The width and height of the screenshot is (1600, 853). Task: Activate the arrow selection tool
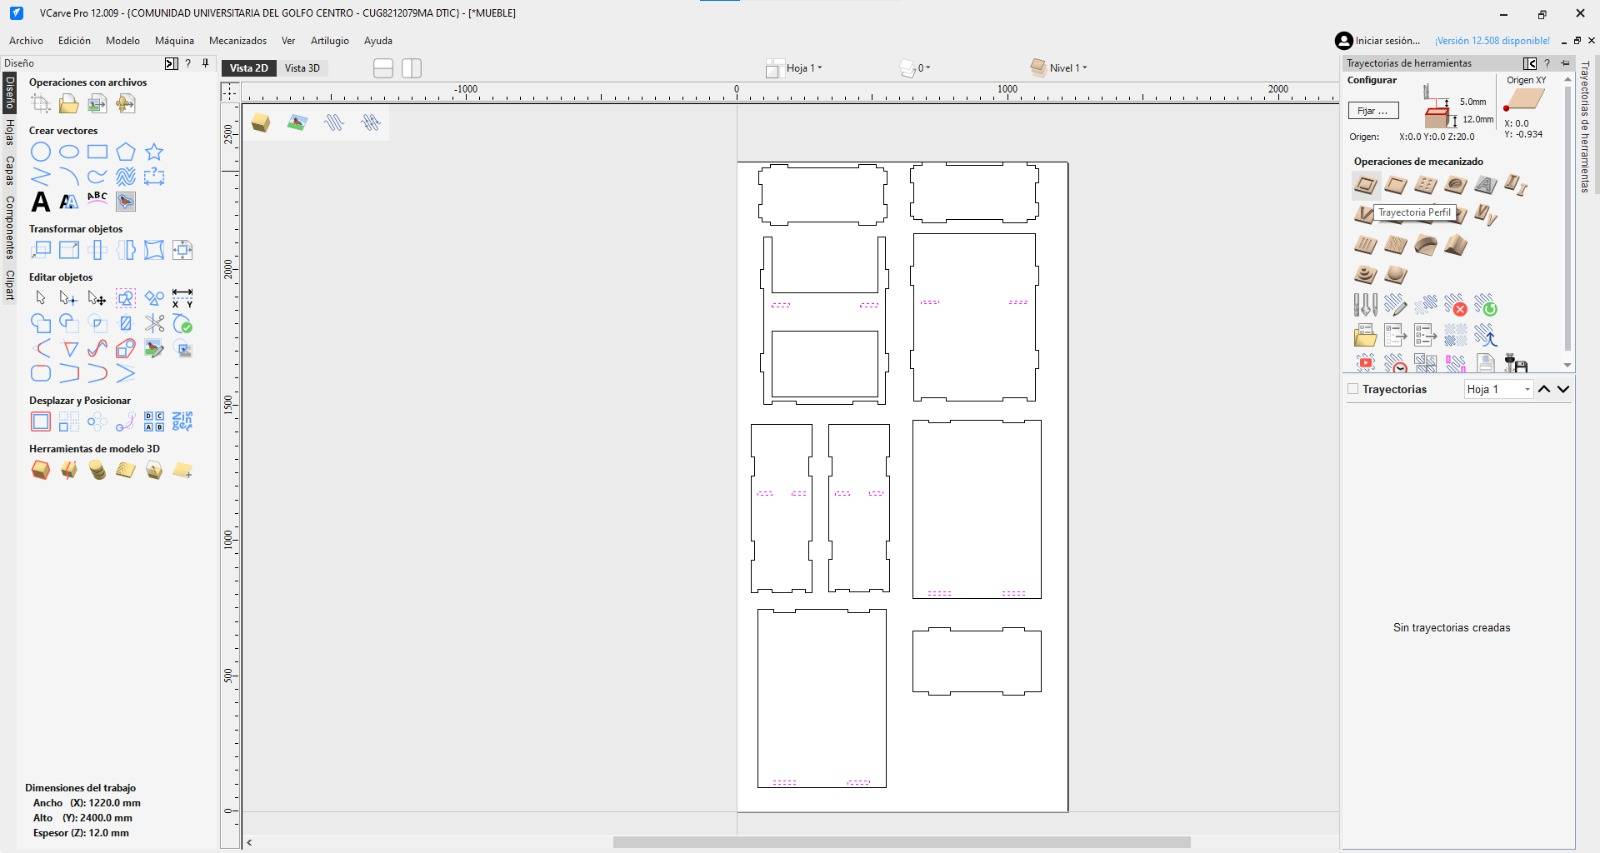[x=40, y=298]
